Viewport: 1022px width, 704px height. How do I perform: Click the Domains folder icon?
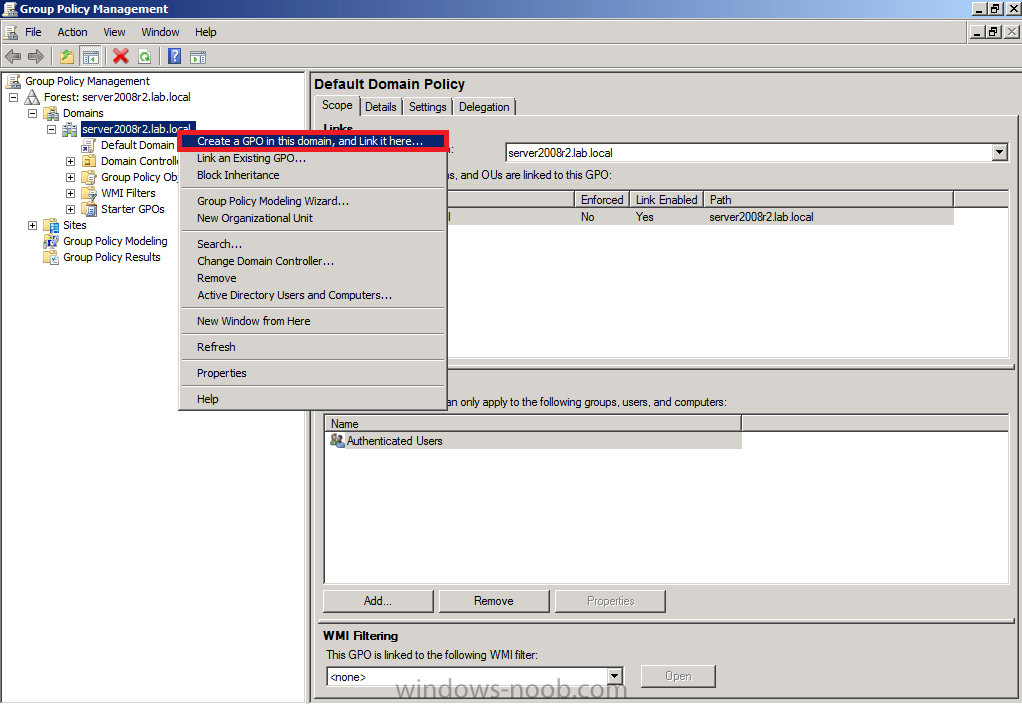(51, 113)
